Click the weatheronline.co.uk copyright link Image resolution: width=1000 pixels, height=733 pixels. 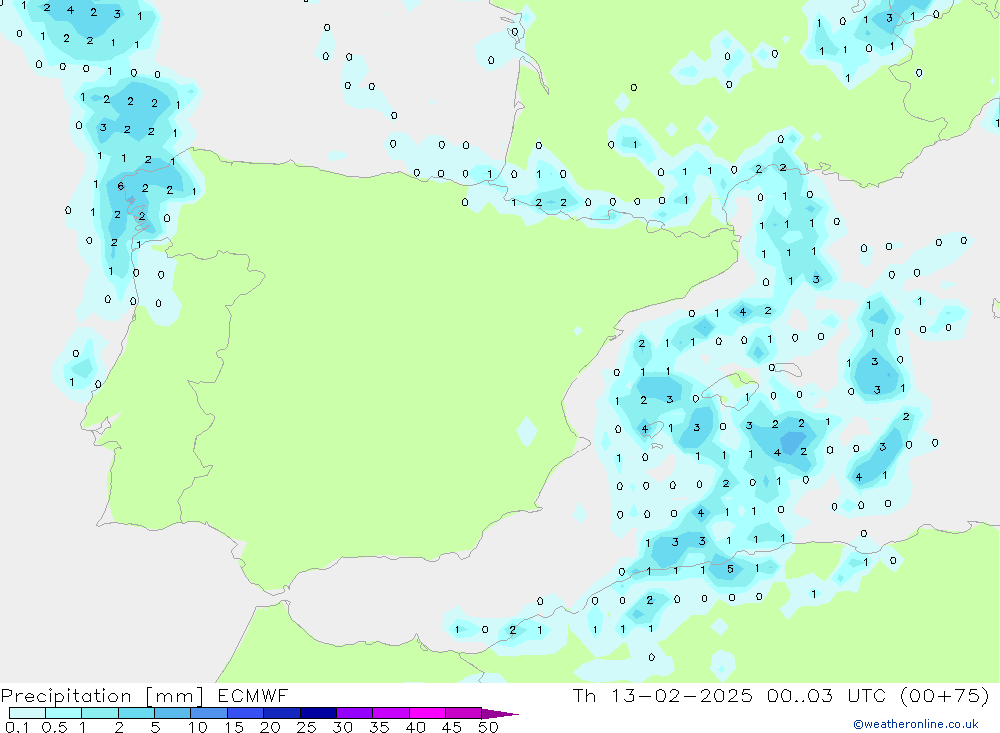coord(915,724)
